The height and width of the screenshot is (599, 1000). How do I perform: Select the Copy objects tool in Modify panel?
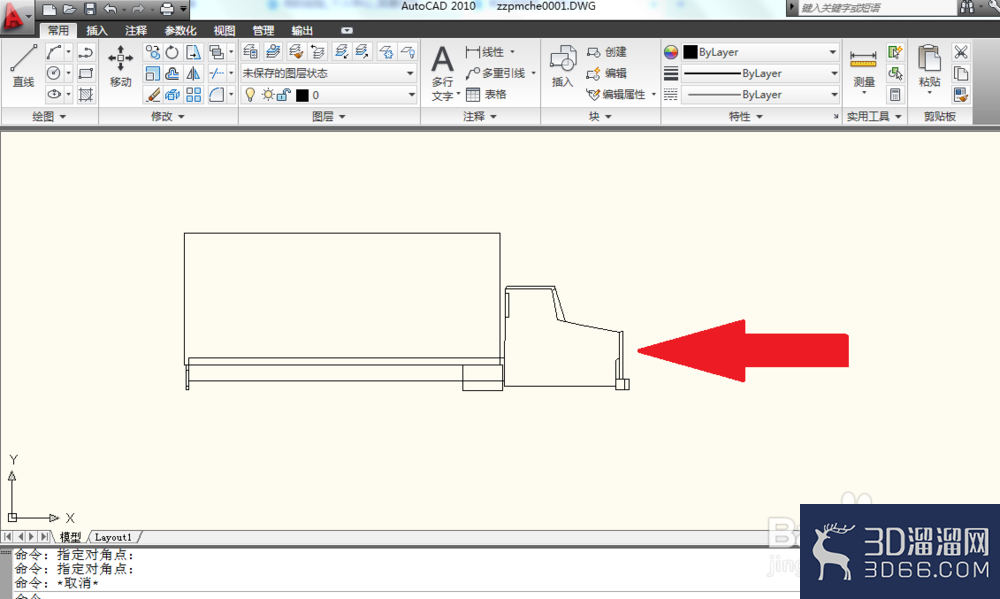click(x=152, y=52)
